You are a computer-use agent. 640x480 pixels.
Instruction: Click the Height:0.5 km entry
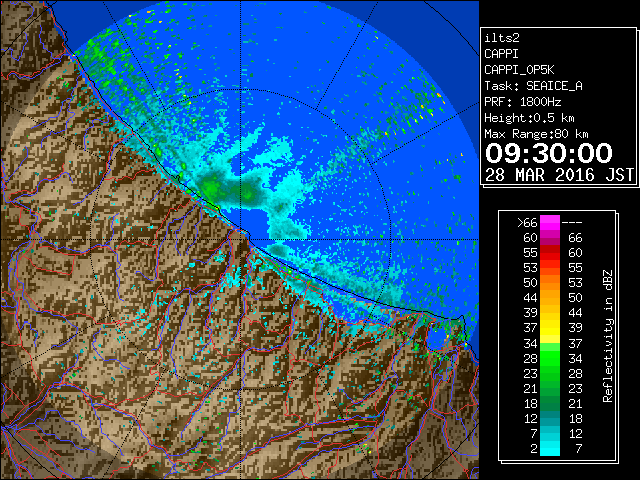529,118
